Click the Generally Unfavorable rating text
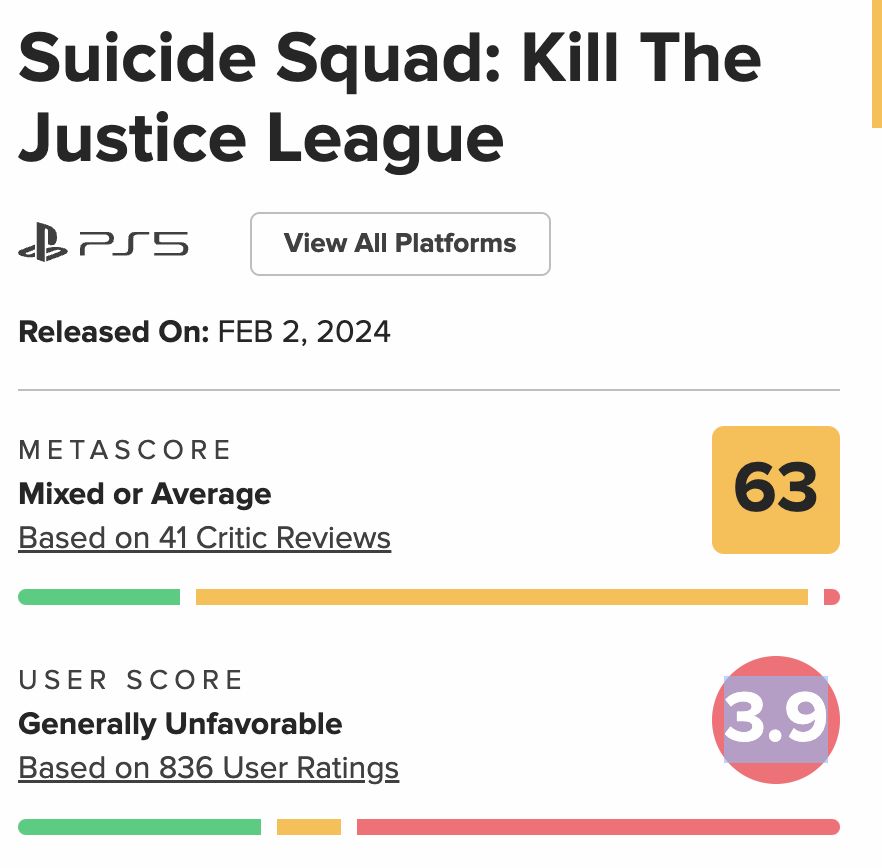This screenshot has width=882, height=868. [x=180, y=724]
